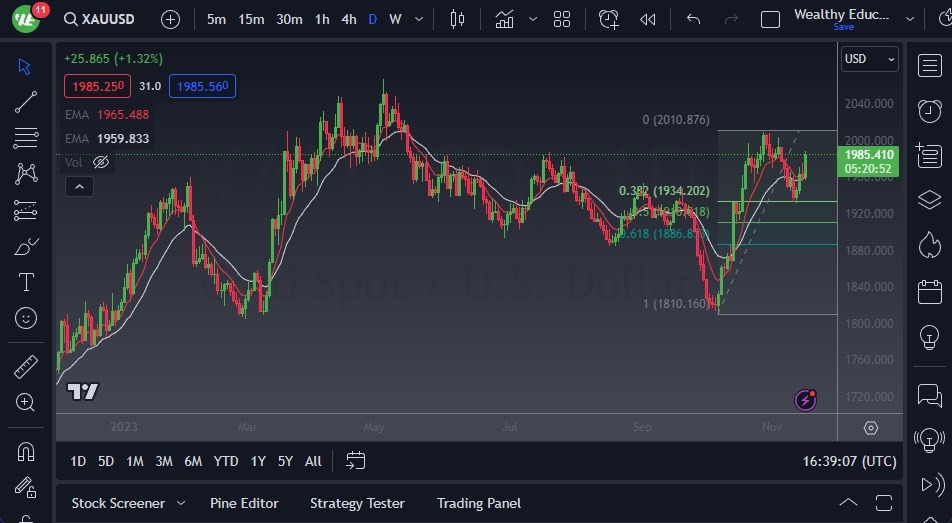The width and height of the screenshot is (952, 523).
Task: Open the chart indicators button
Action: click(x=504, y=19)
